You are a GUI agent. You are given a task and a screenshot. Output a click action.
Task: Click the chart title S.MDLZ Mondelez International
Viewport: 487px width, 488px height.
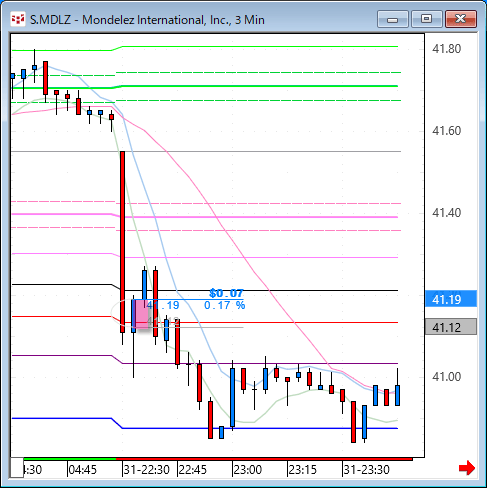[x=147, y=20]
